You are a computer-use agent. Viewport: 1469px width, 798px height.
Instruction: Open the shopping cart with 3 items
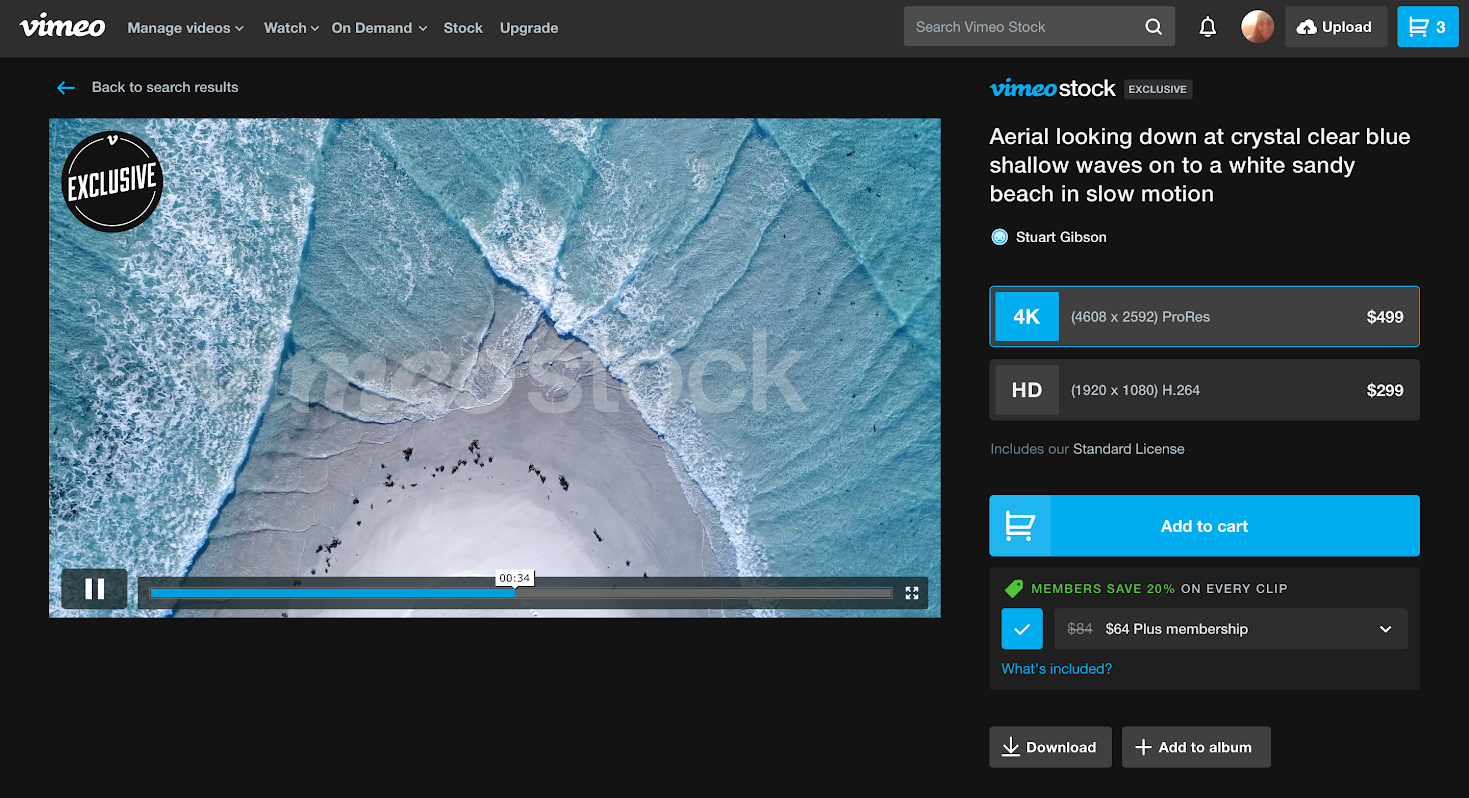[x=1427, y=27]
